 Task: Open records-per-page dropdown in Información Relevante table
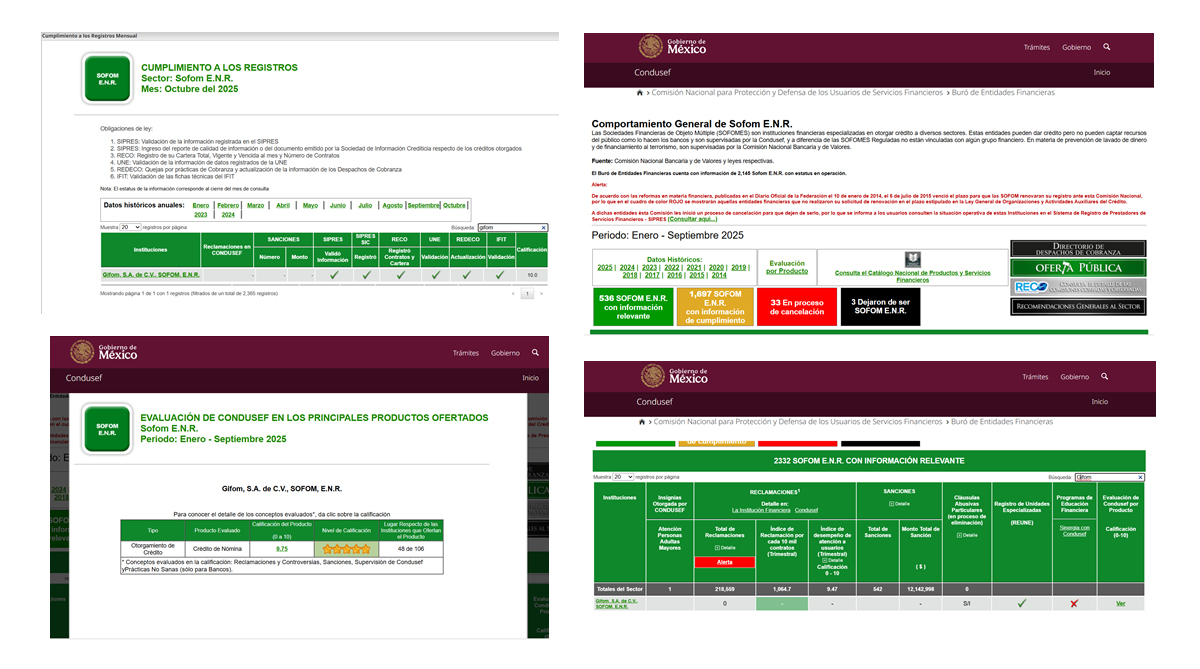pyautogui.click(x=623, y=477)
